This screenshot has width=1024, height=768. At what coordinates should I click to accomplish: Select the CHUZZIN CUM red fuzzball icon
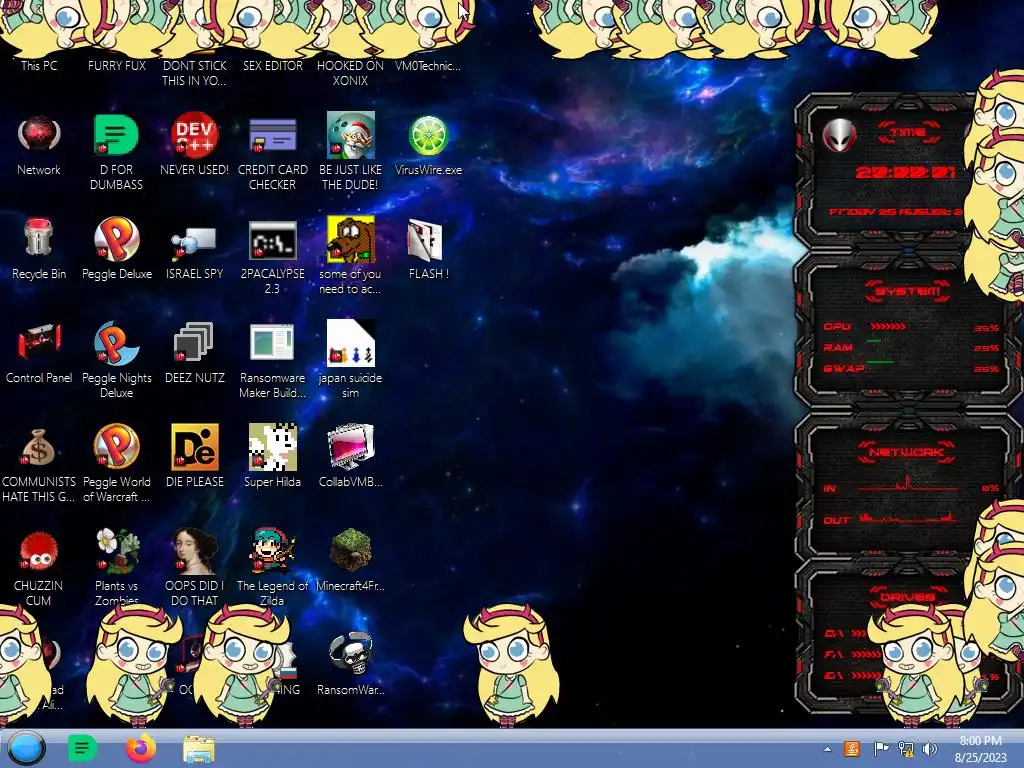[39, 551]
